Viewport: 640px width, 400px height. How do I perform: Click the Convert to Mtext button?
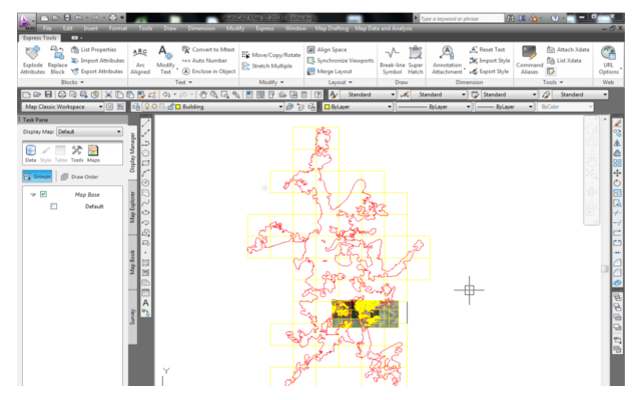click(209, 49)
